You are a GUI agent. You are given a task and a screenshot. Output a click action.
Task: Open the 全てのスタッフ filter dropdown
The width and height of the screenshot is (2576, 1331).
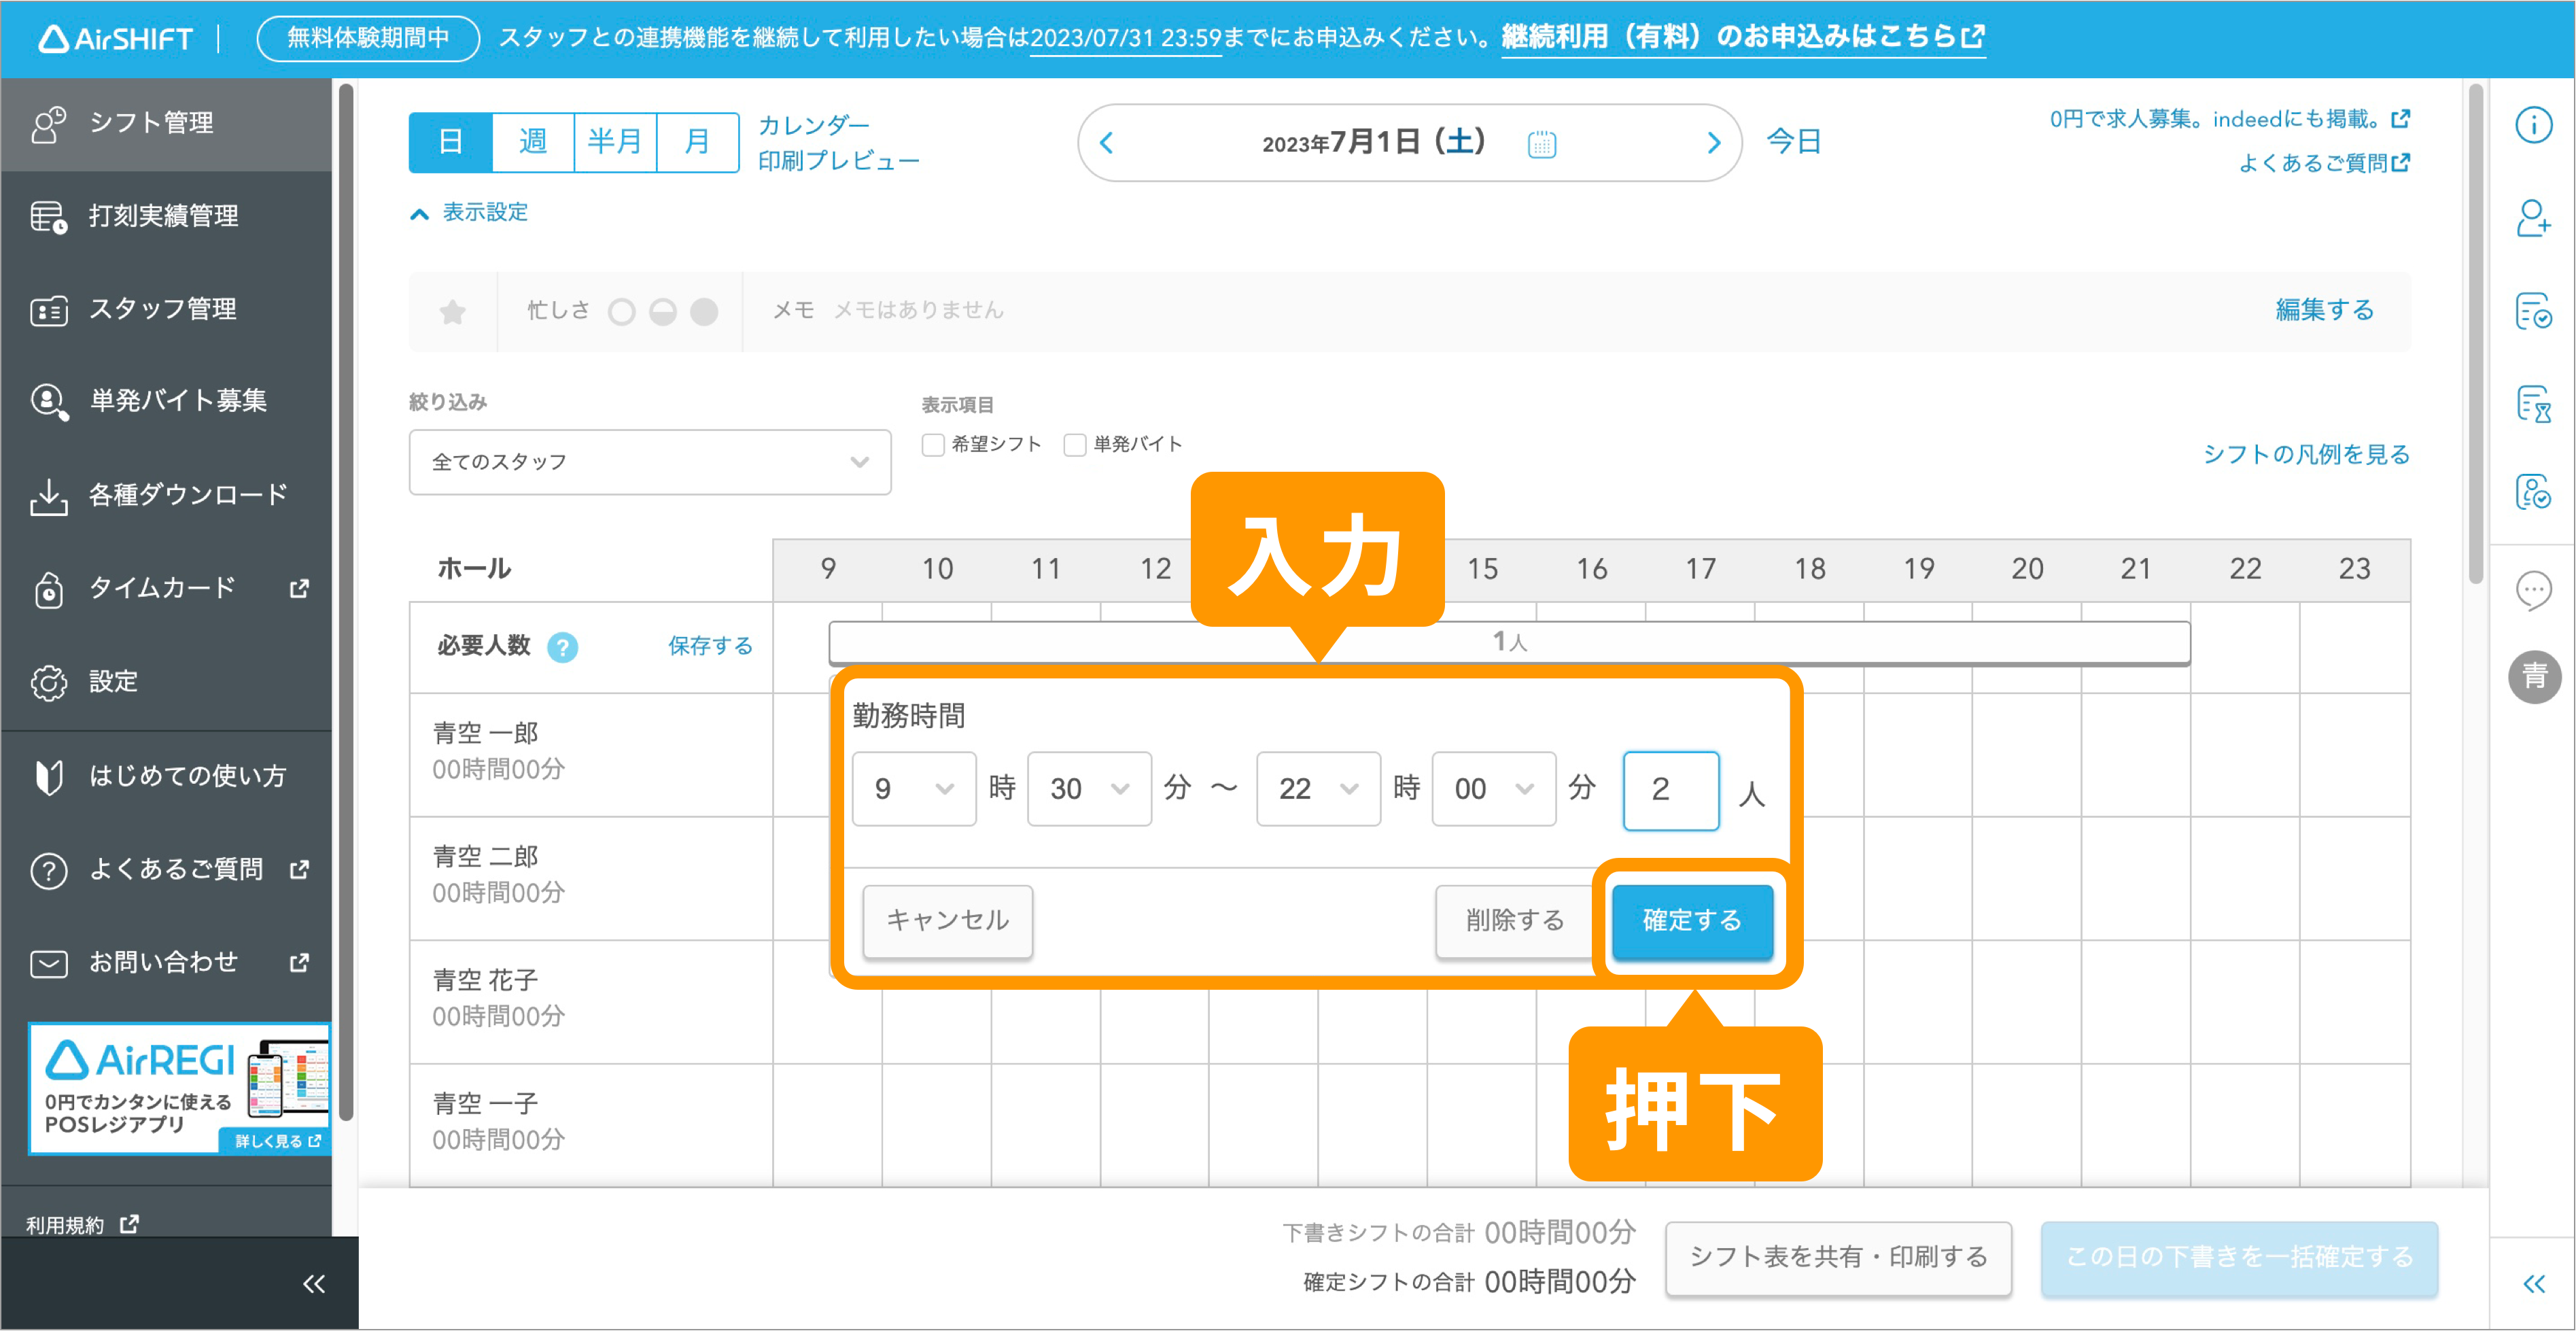point(650,462)
